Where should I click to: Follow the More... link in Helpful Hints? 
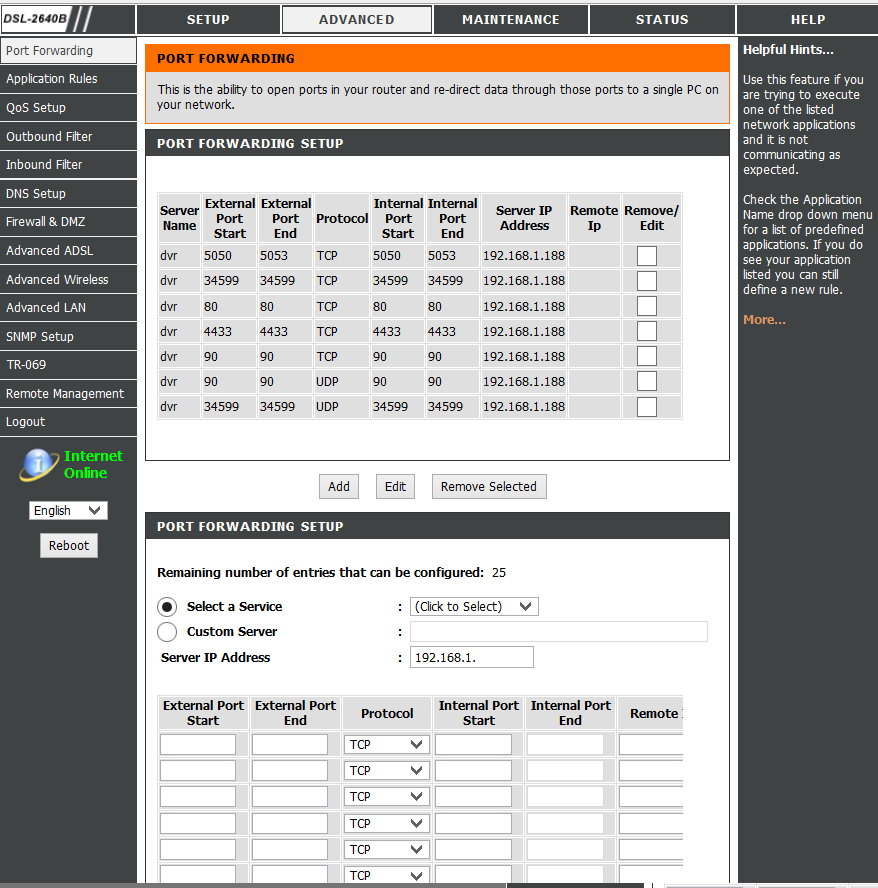coord(764,319)
